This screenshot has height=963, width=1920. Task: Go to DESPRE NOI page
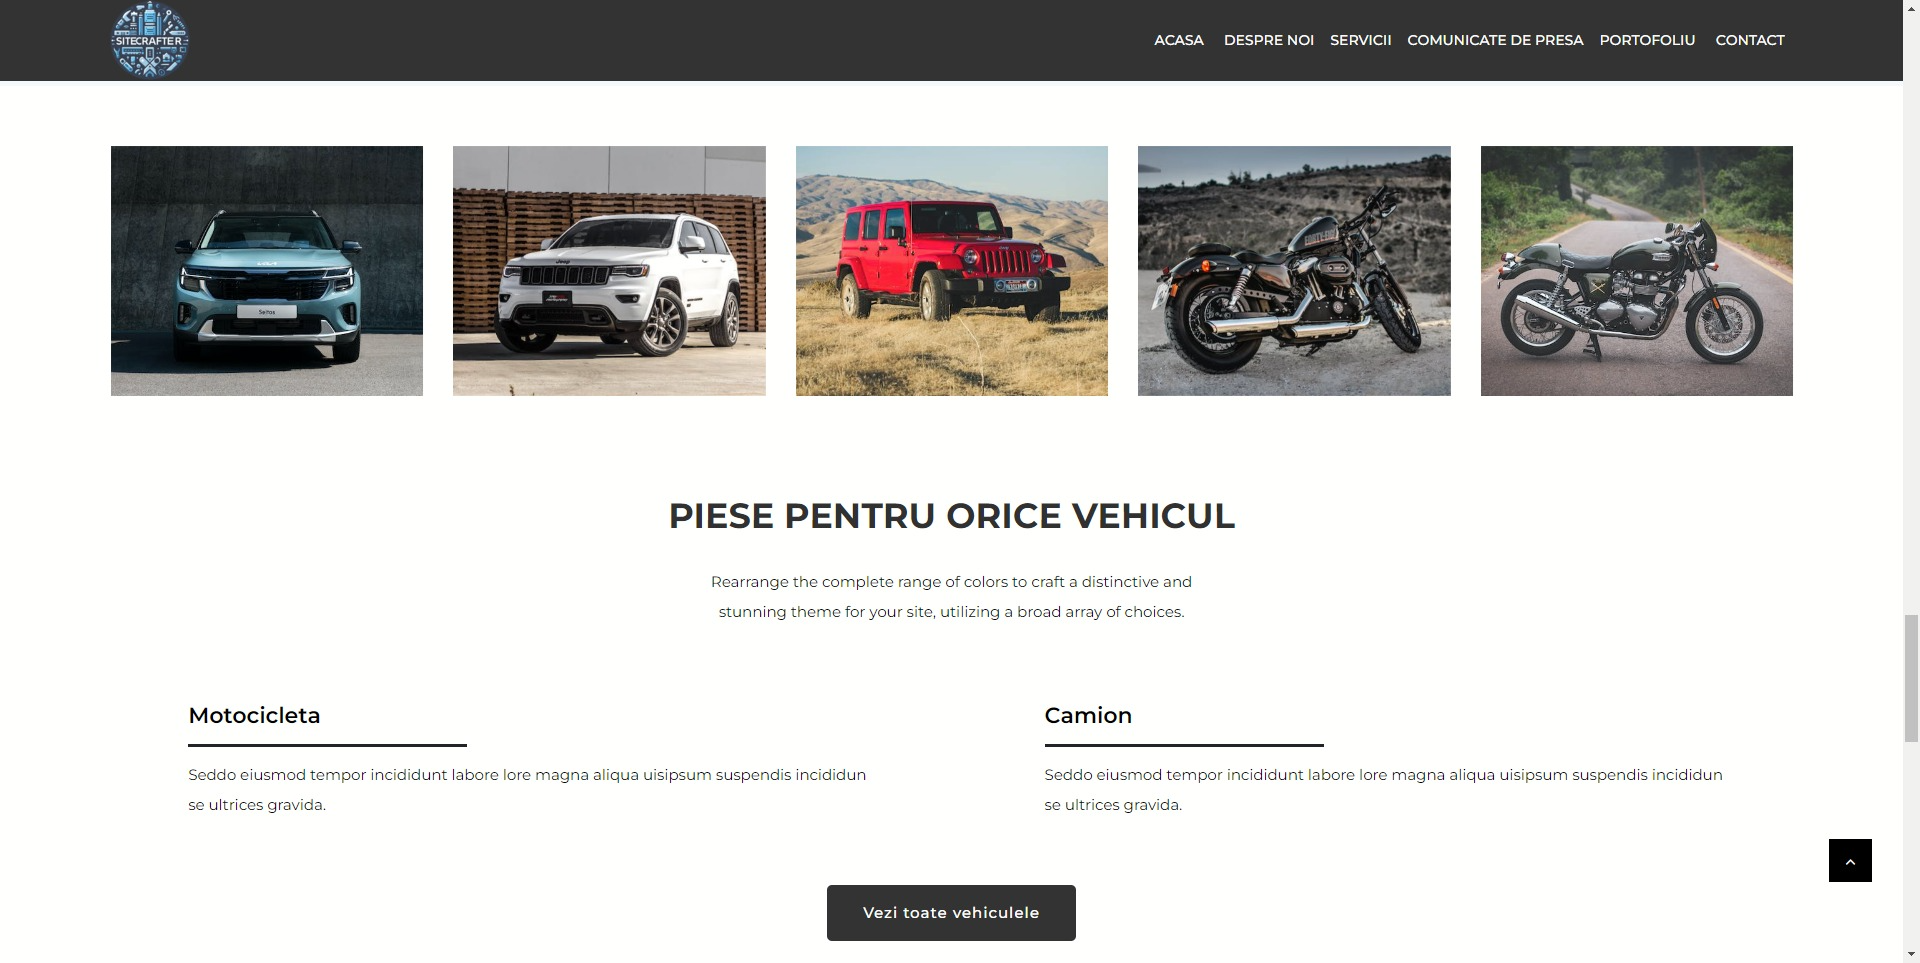click(1269, 40)
